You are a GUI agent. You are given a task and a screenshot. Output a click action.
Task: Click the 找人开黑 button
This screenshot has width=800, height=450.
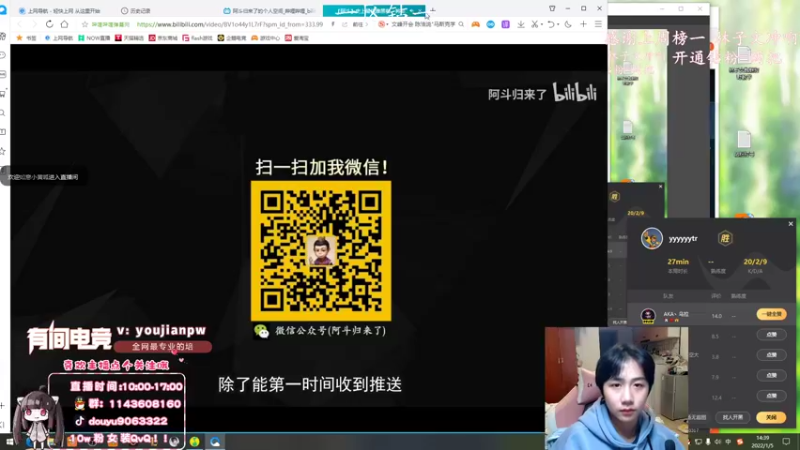[733, 417]
